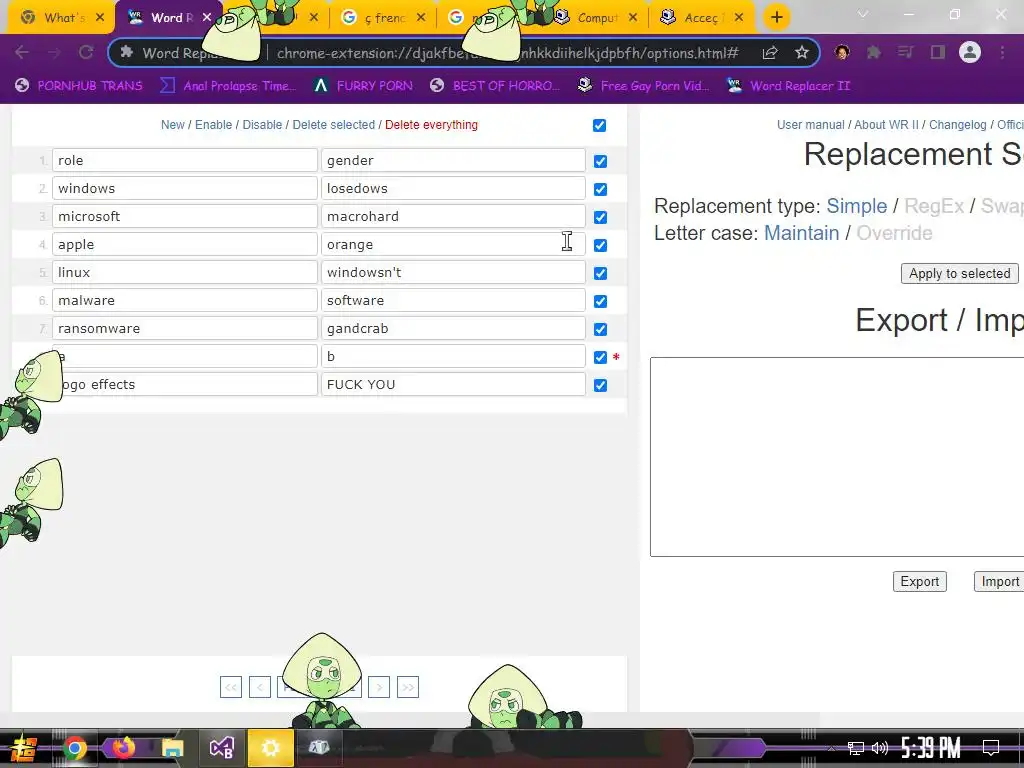Click Delete everything link

click(x=431, y=125)
